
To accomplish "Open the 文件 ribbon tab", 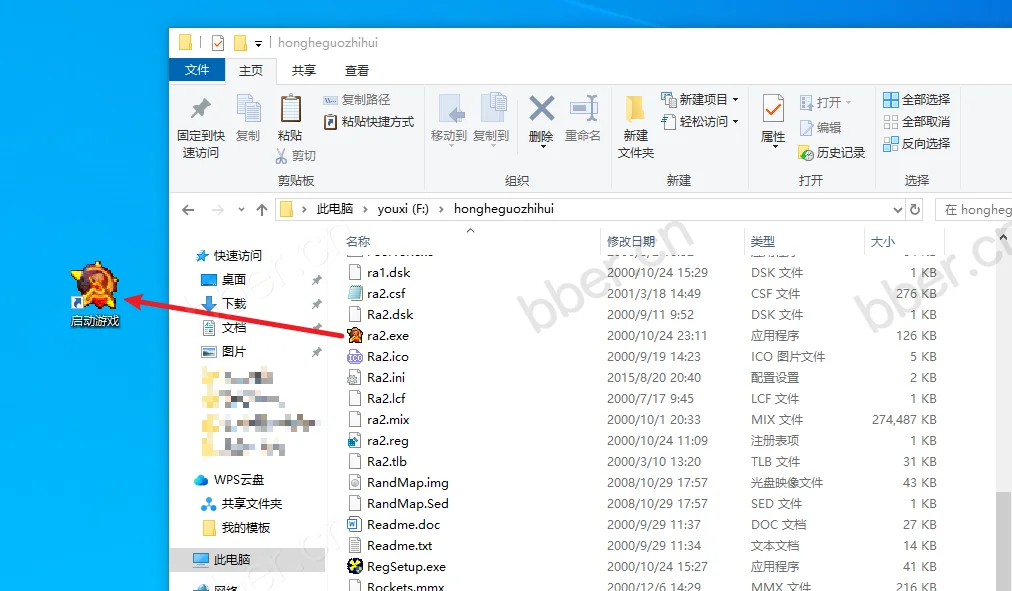I will tap(197, 70).
